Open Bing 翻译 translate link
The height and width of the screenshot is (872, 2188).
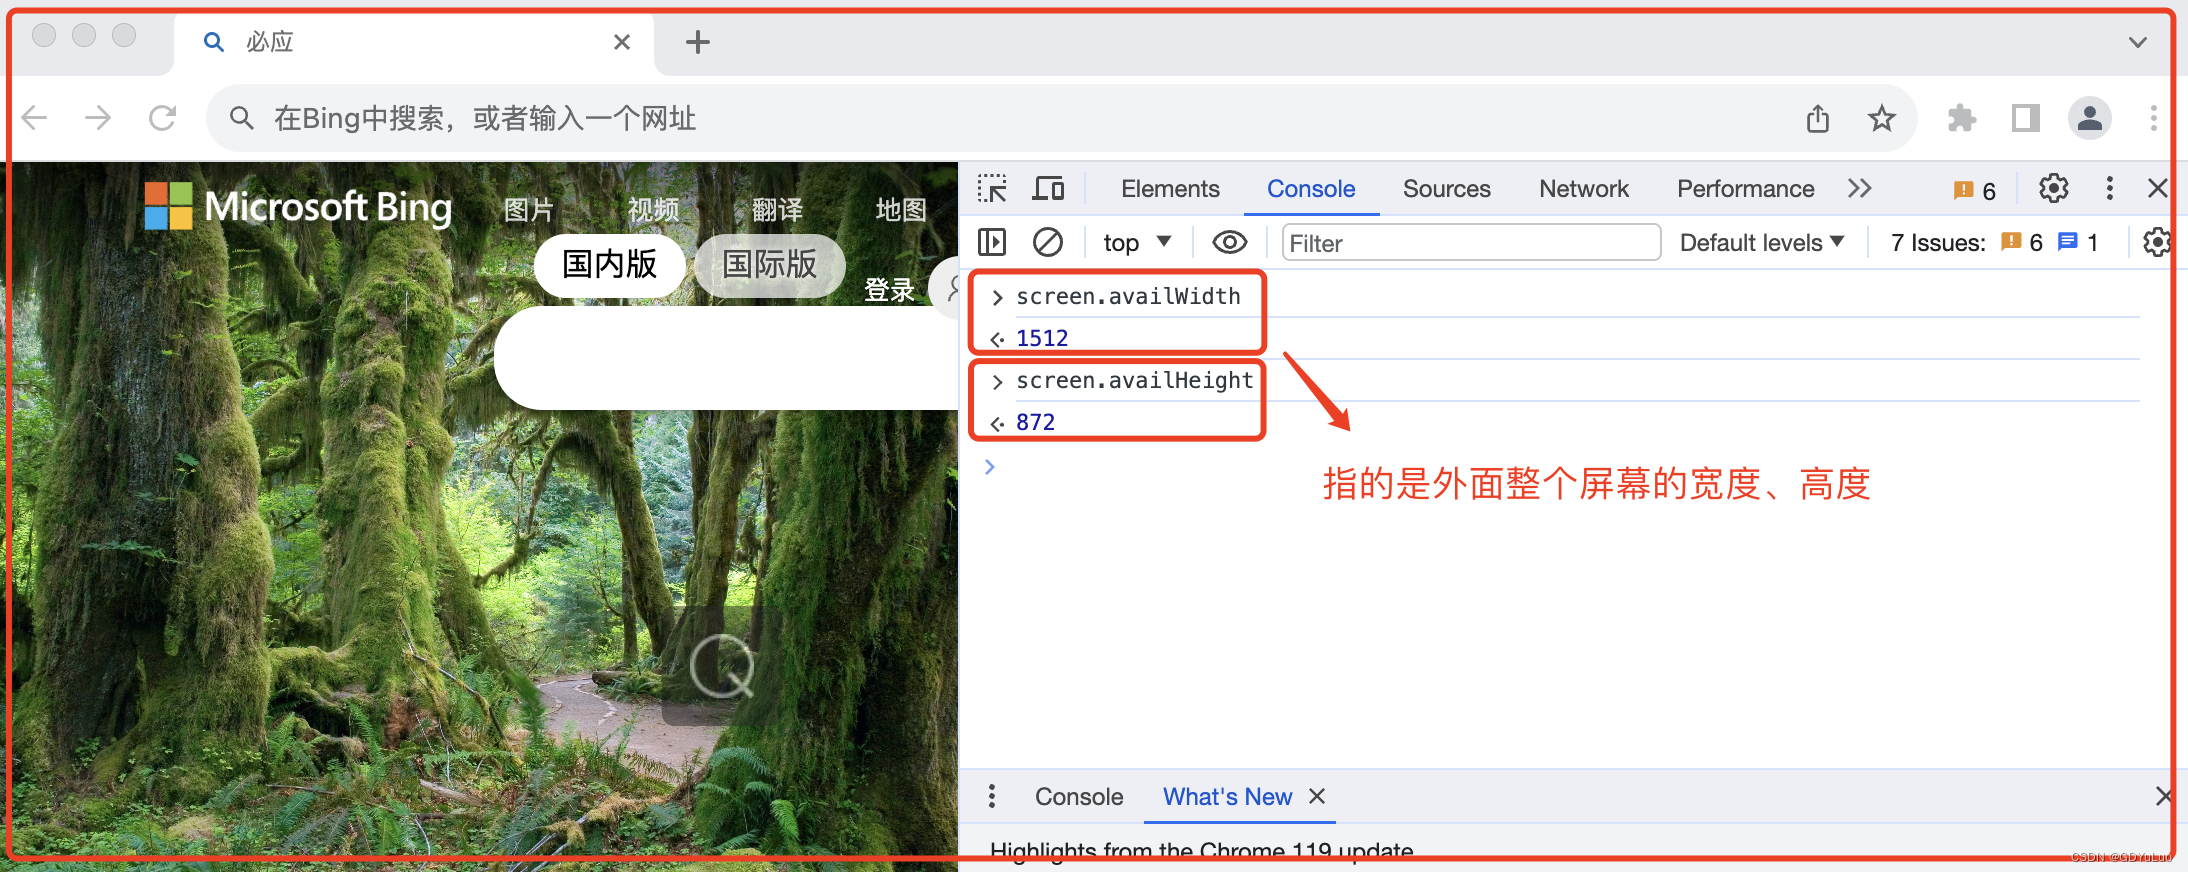[777, 210]
